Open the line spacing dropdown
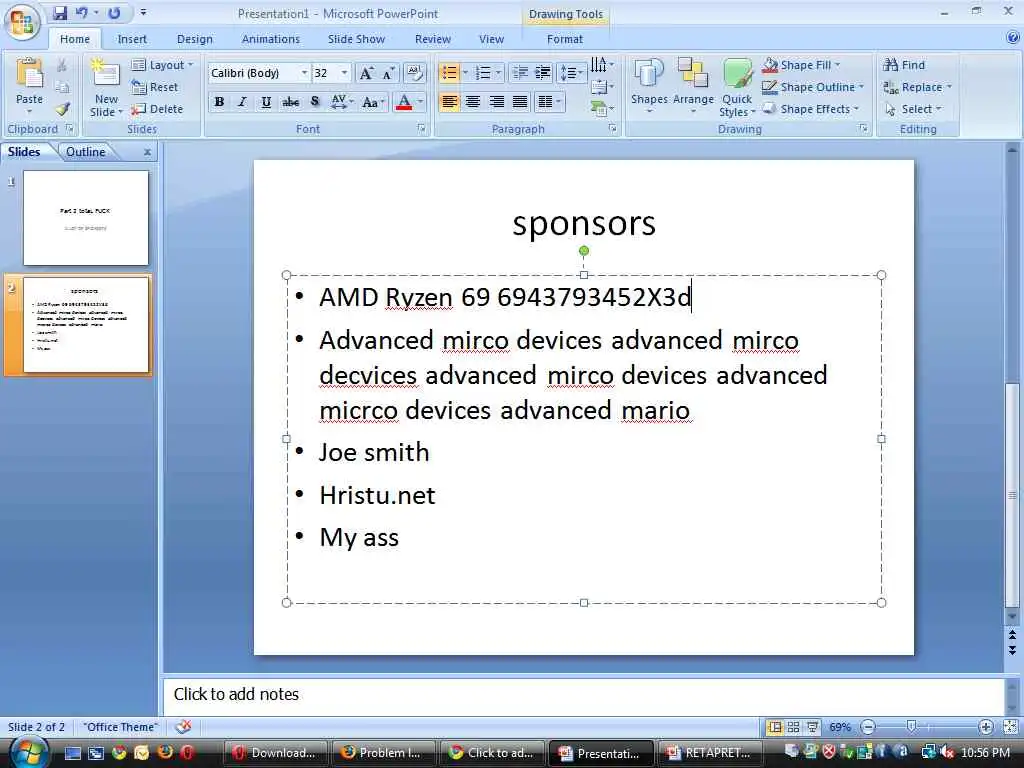1024x768 pixels. pos(571,72)
